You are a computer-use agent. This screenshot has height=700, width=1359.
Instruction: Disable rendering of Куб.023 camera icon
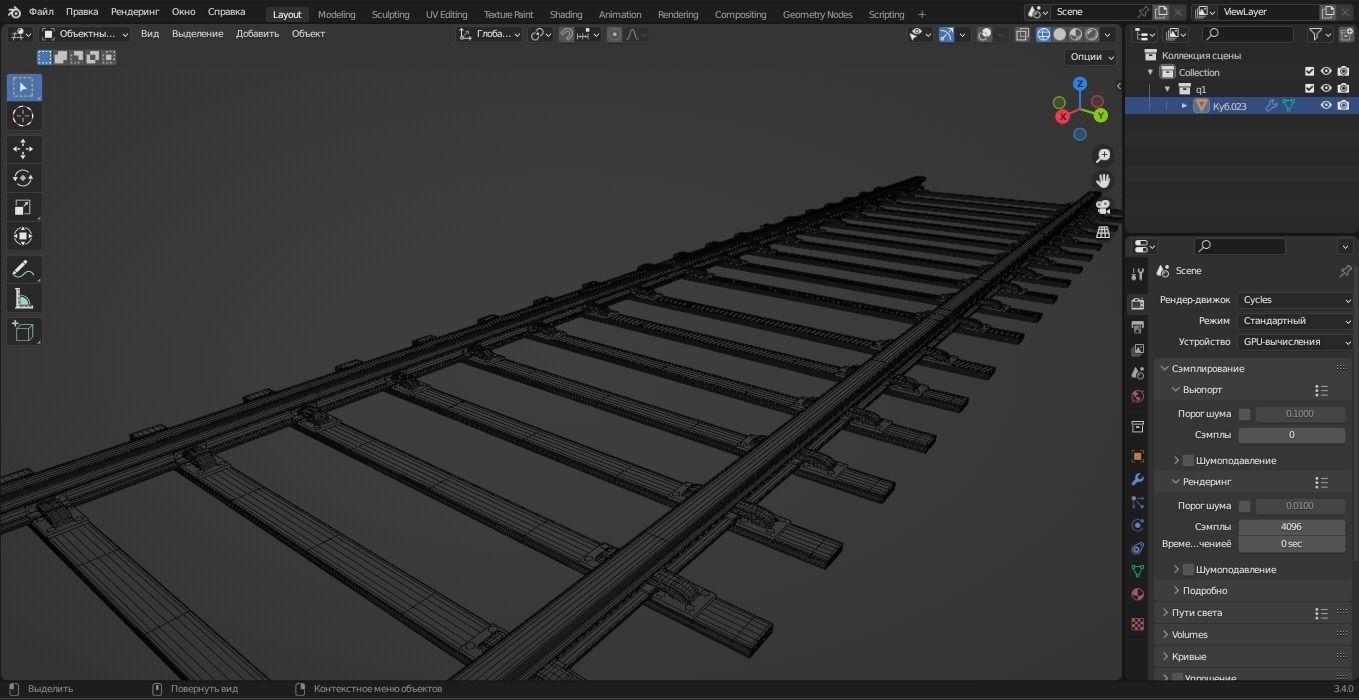click(1343, 105)
